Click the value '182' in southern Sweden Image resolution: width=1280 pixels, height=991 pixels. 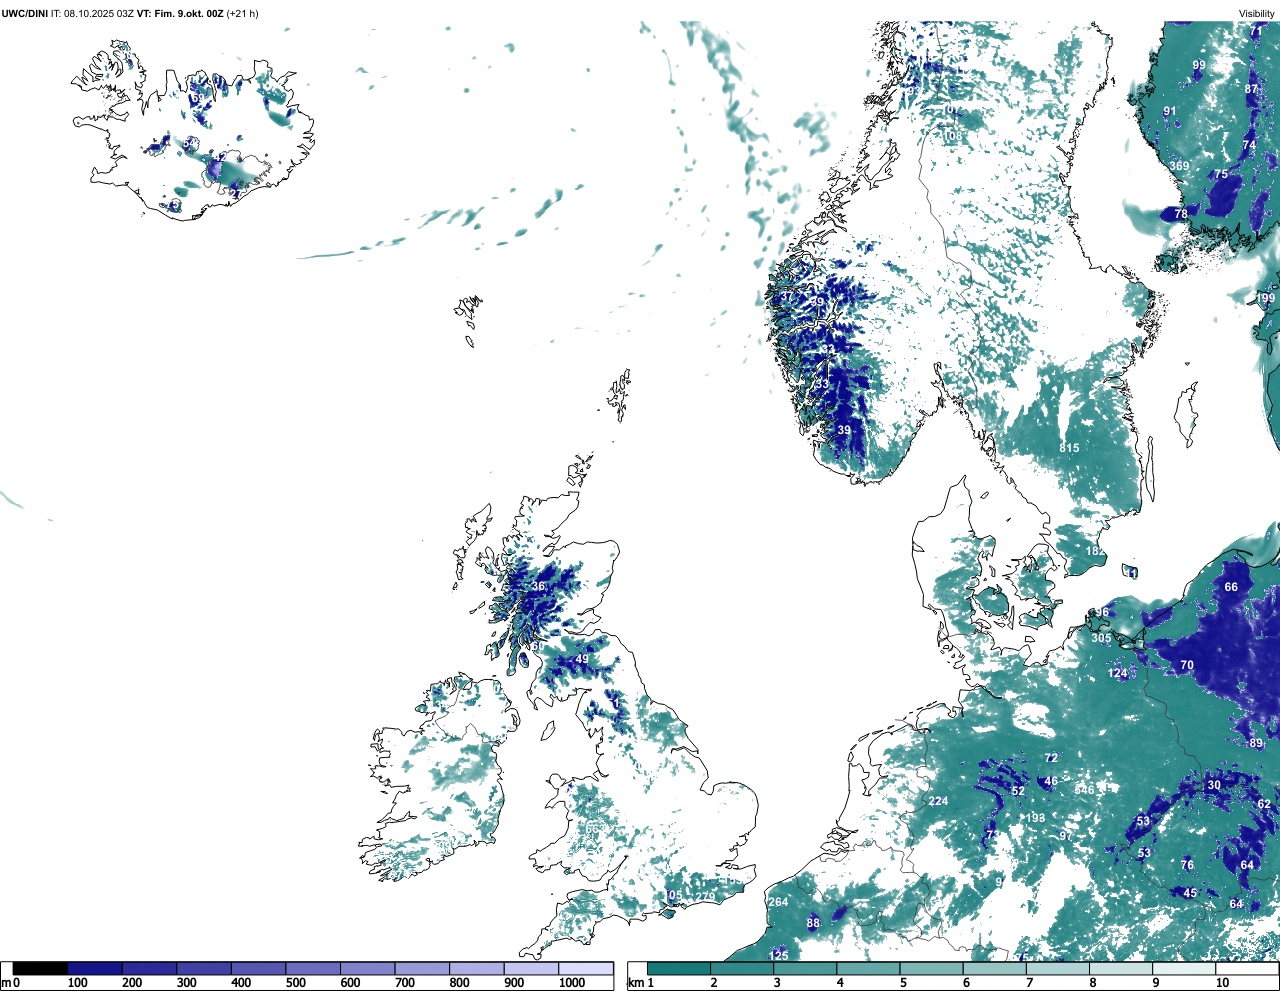[1096, 551]
